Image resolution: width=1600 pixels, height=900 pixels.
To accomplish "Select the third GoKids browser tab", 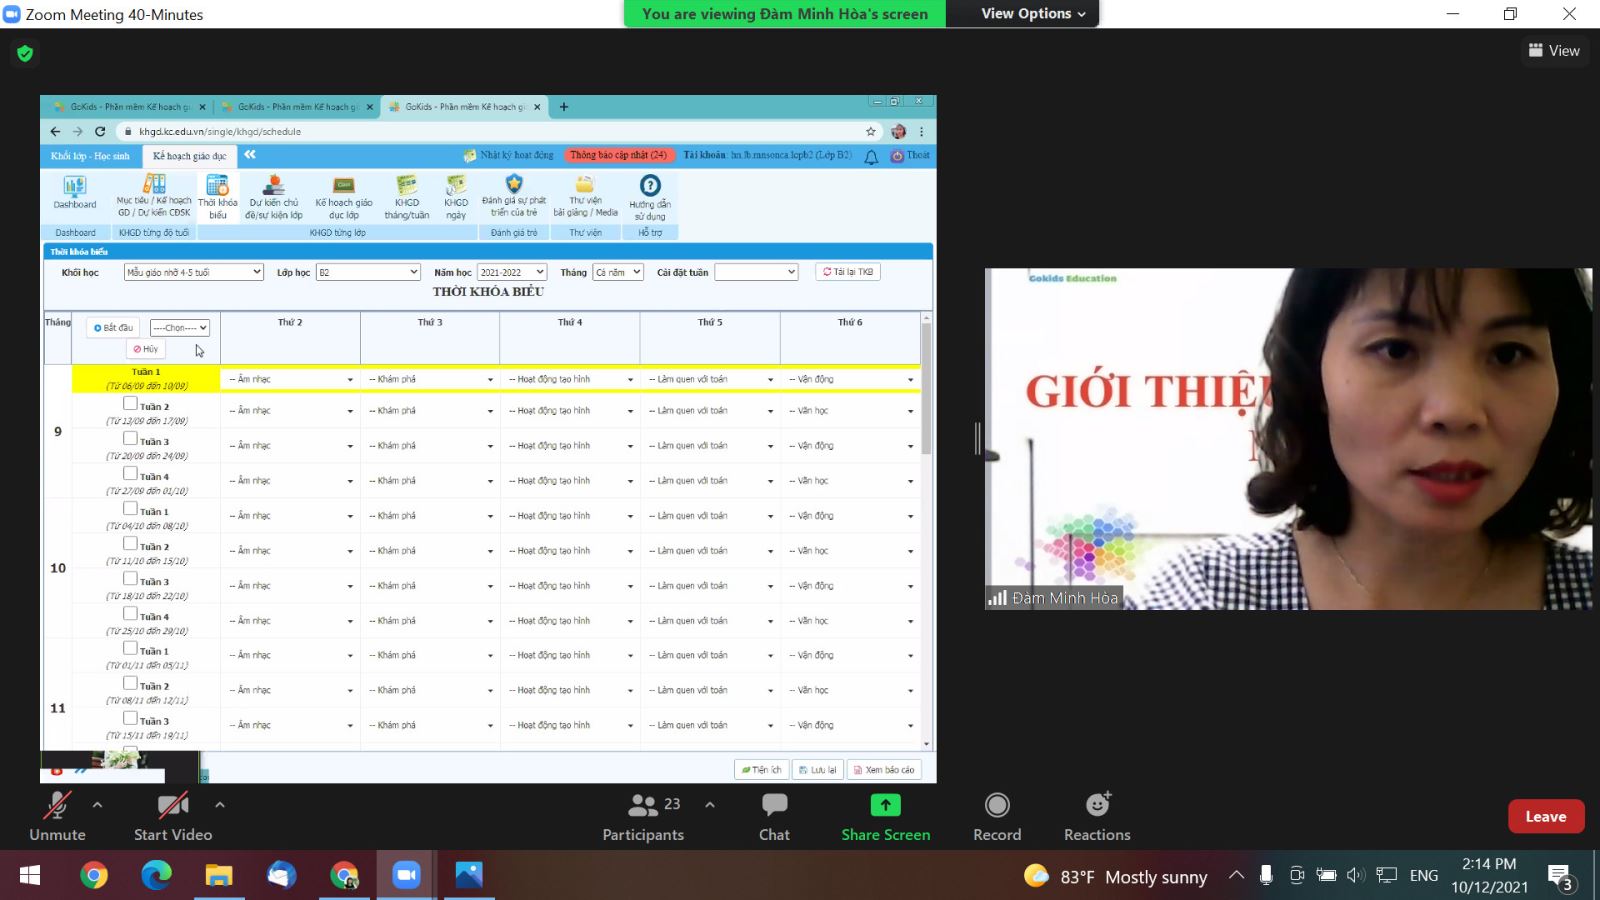I will click(460, 107).
